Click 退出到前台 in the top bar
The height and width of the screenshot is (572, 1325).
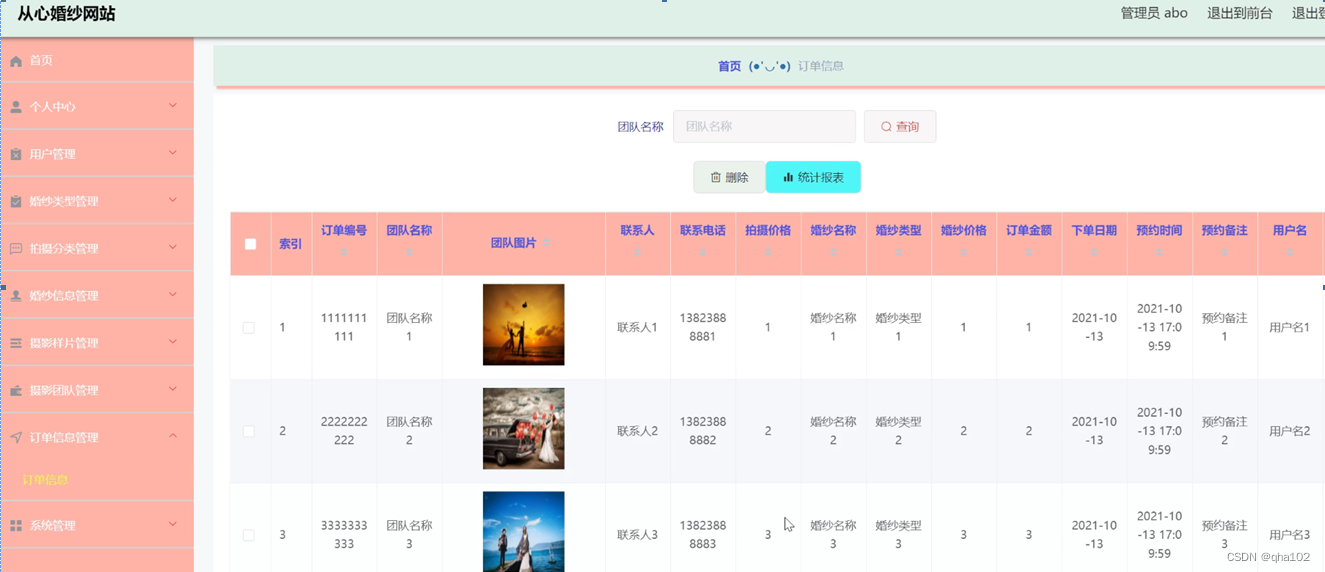click(1240, 13)
